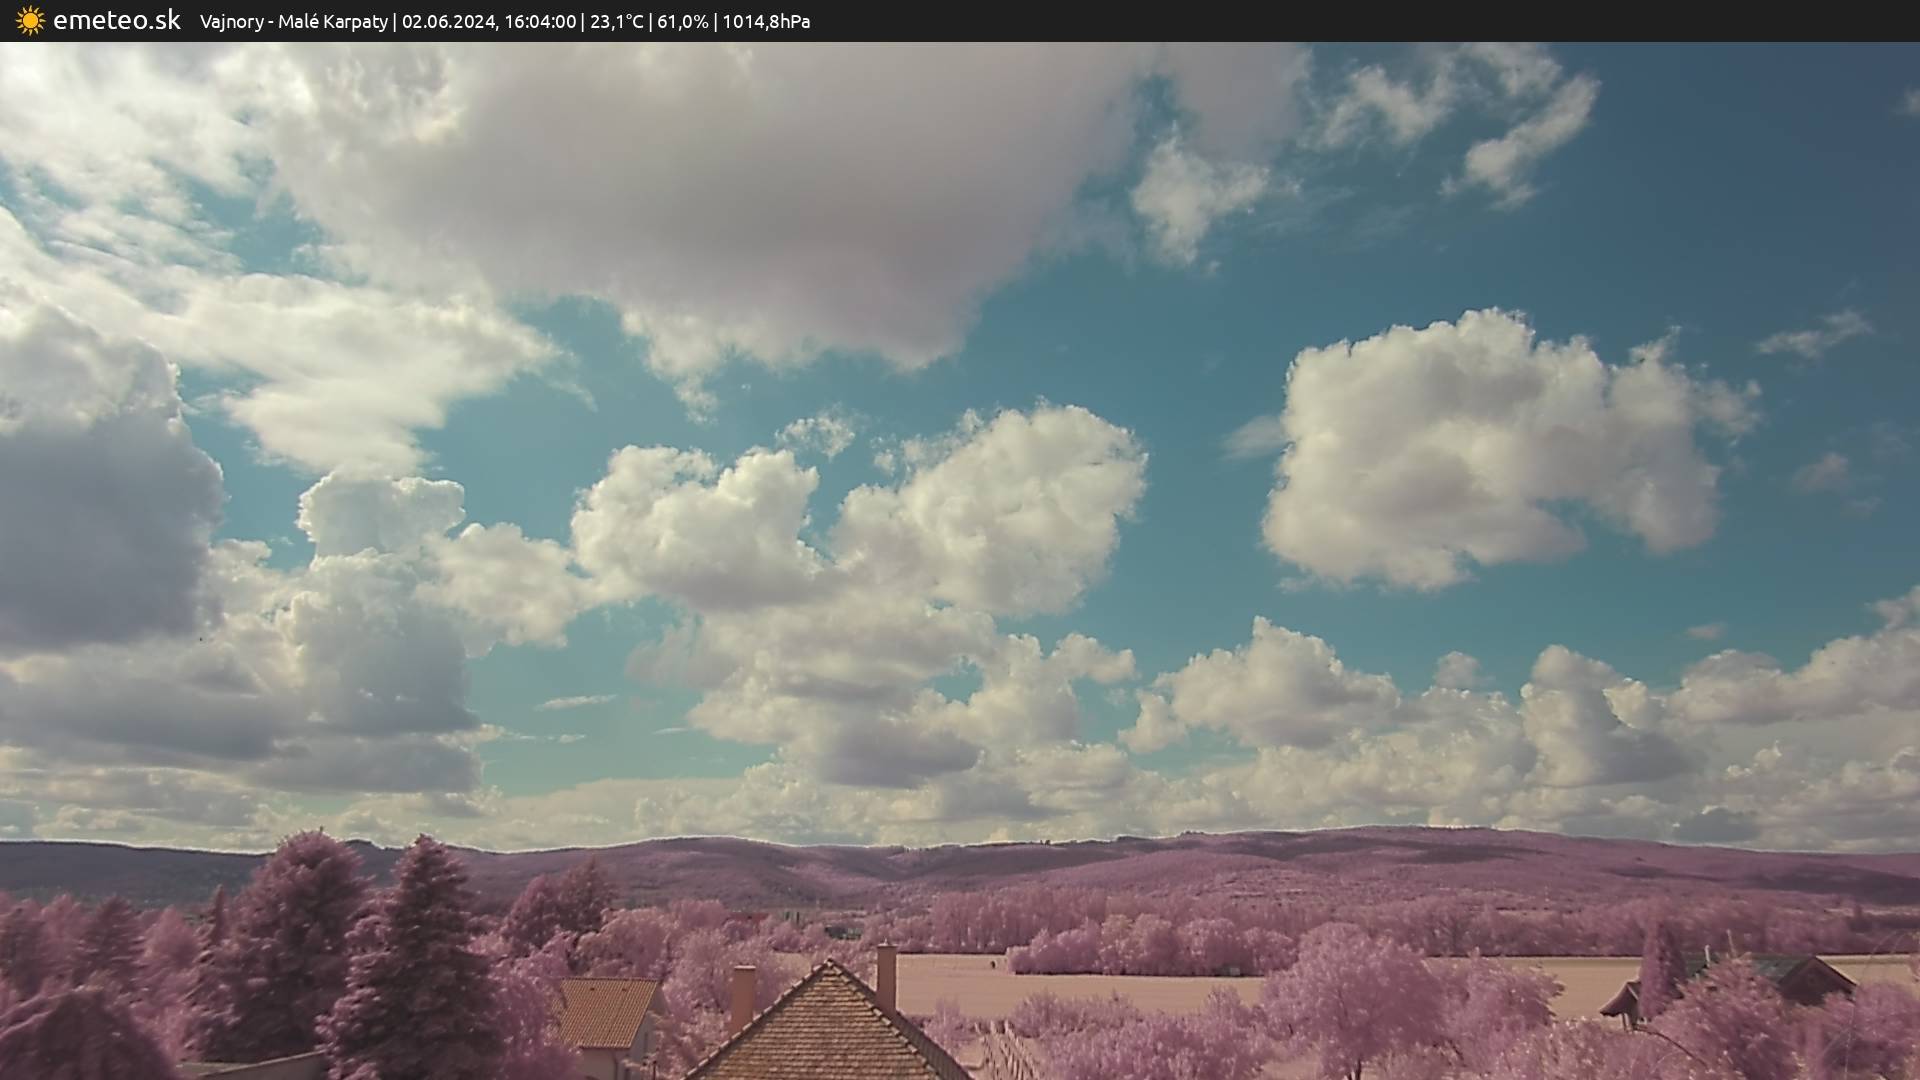Click the 23,1°C temperature reading
Image resolution: width=1920 pixels, height=1080 pixels.
tap(616, 21)
